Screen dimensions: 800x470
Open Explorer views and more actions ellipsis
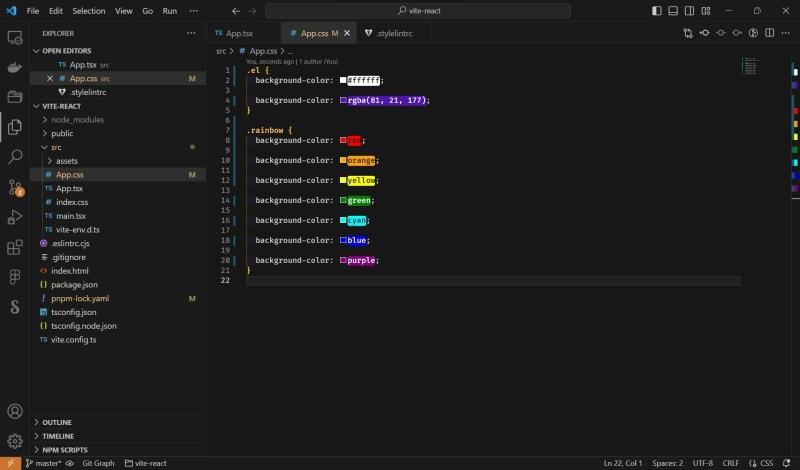coord(191,33)
